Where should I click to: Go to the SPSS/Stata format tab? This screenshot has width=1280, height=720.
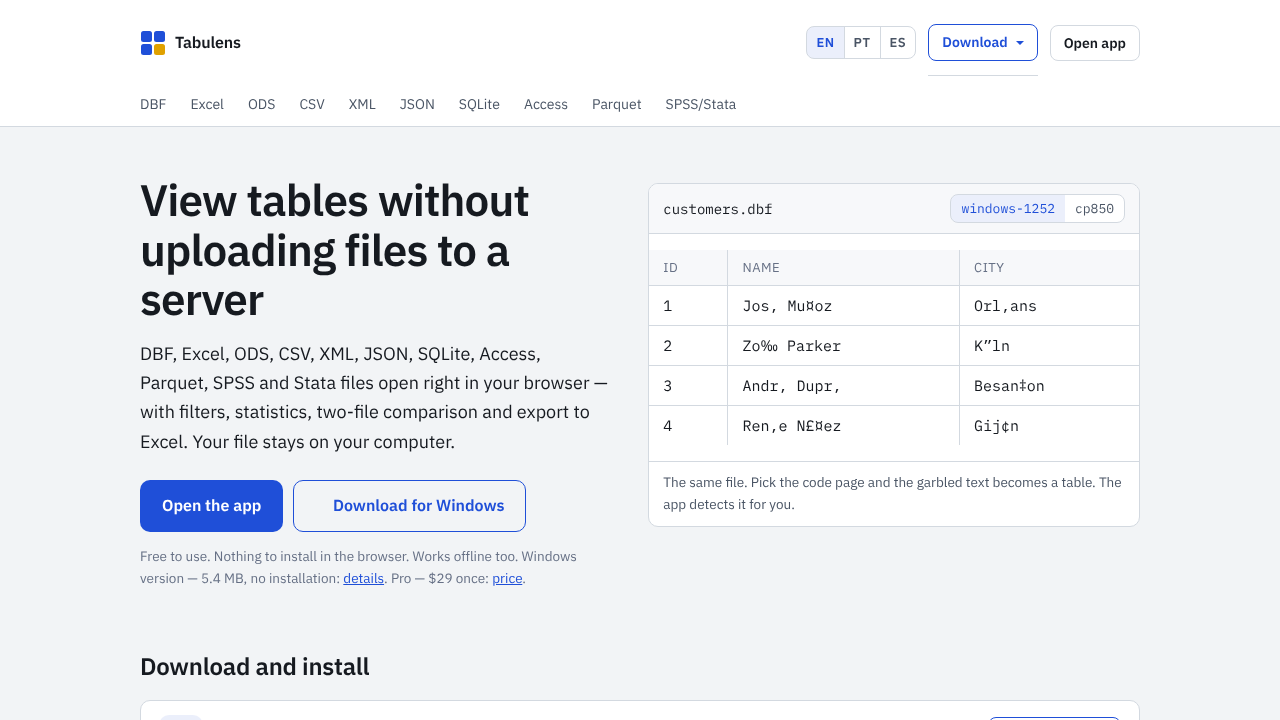pyautogui.click(x=701, y=104)
